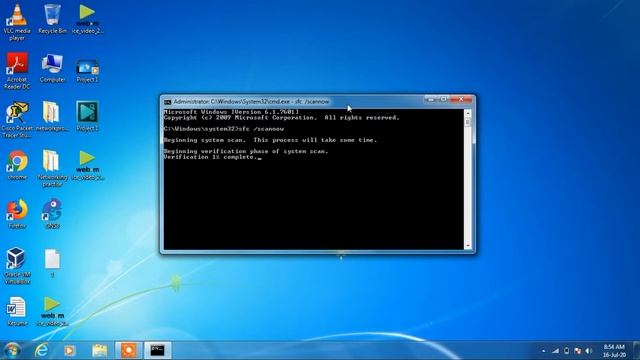Open the VLC media player desktop shortcut

[17, 21]
